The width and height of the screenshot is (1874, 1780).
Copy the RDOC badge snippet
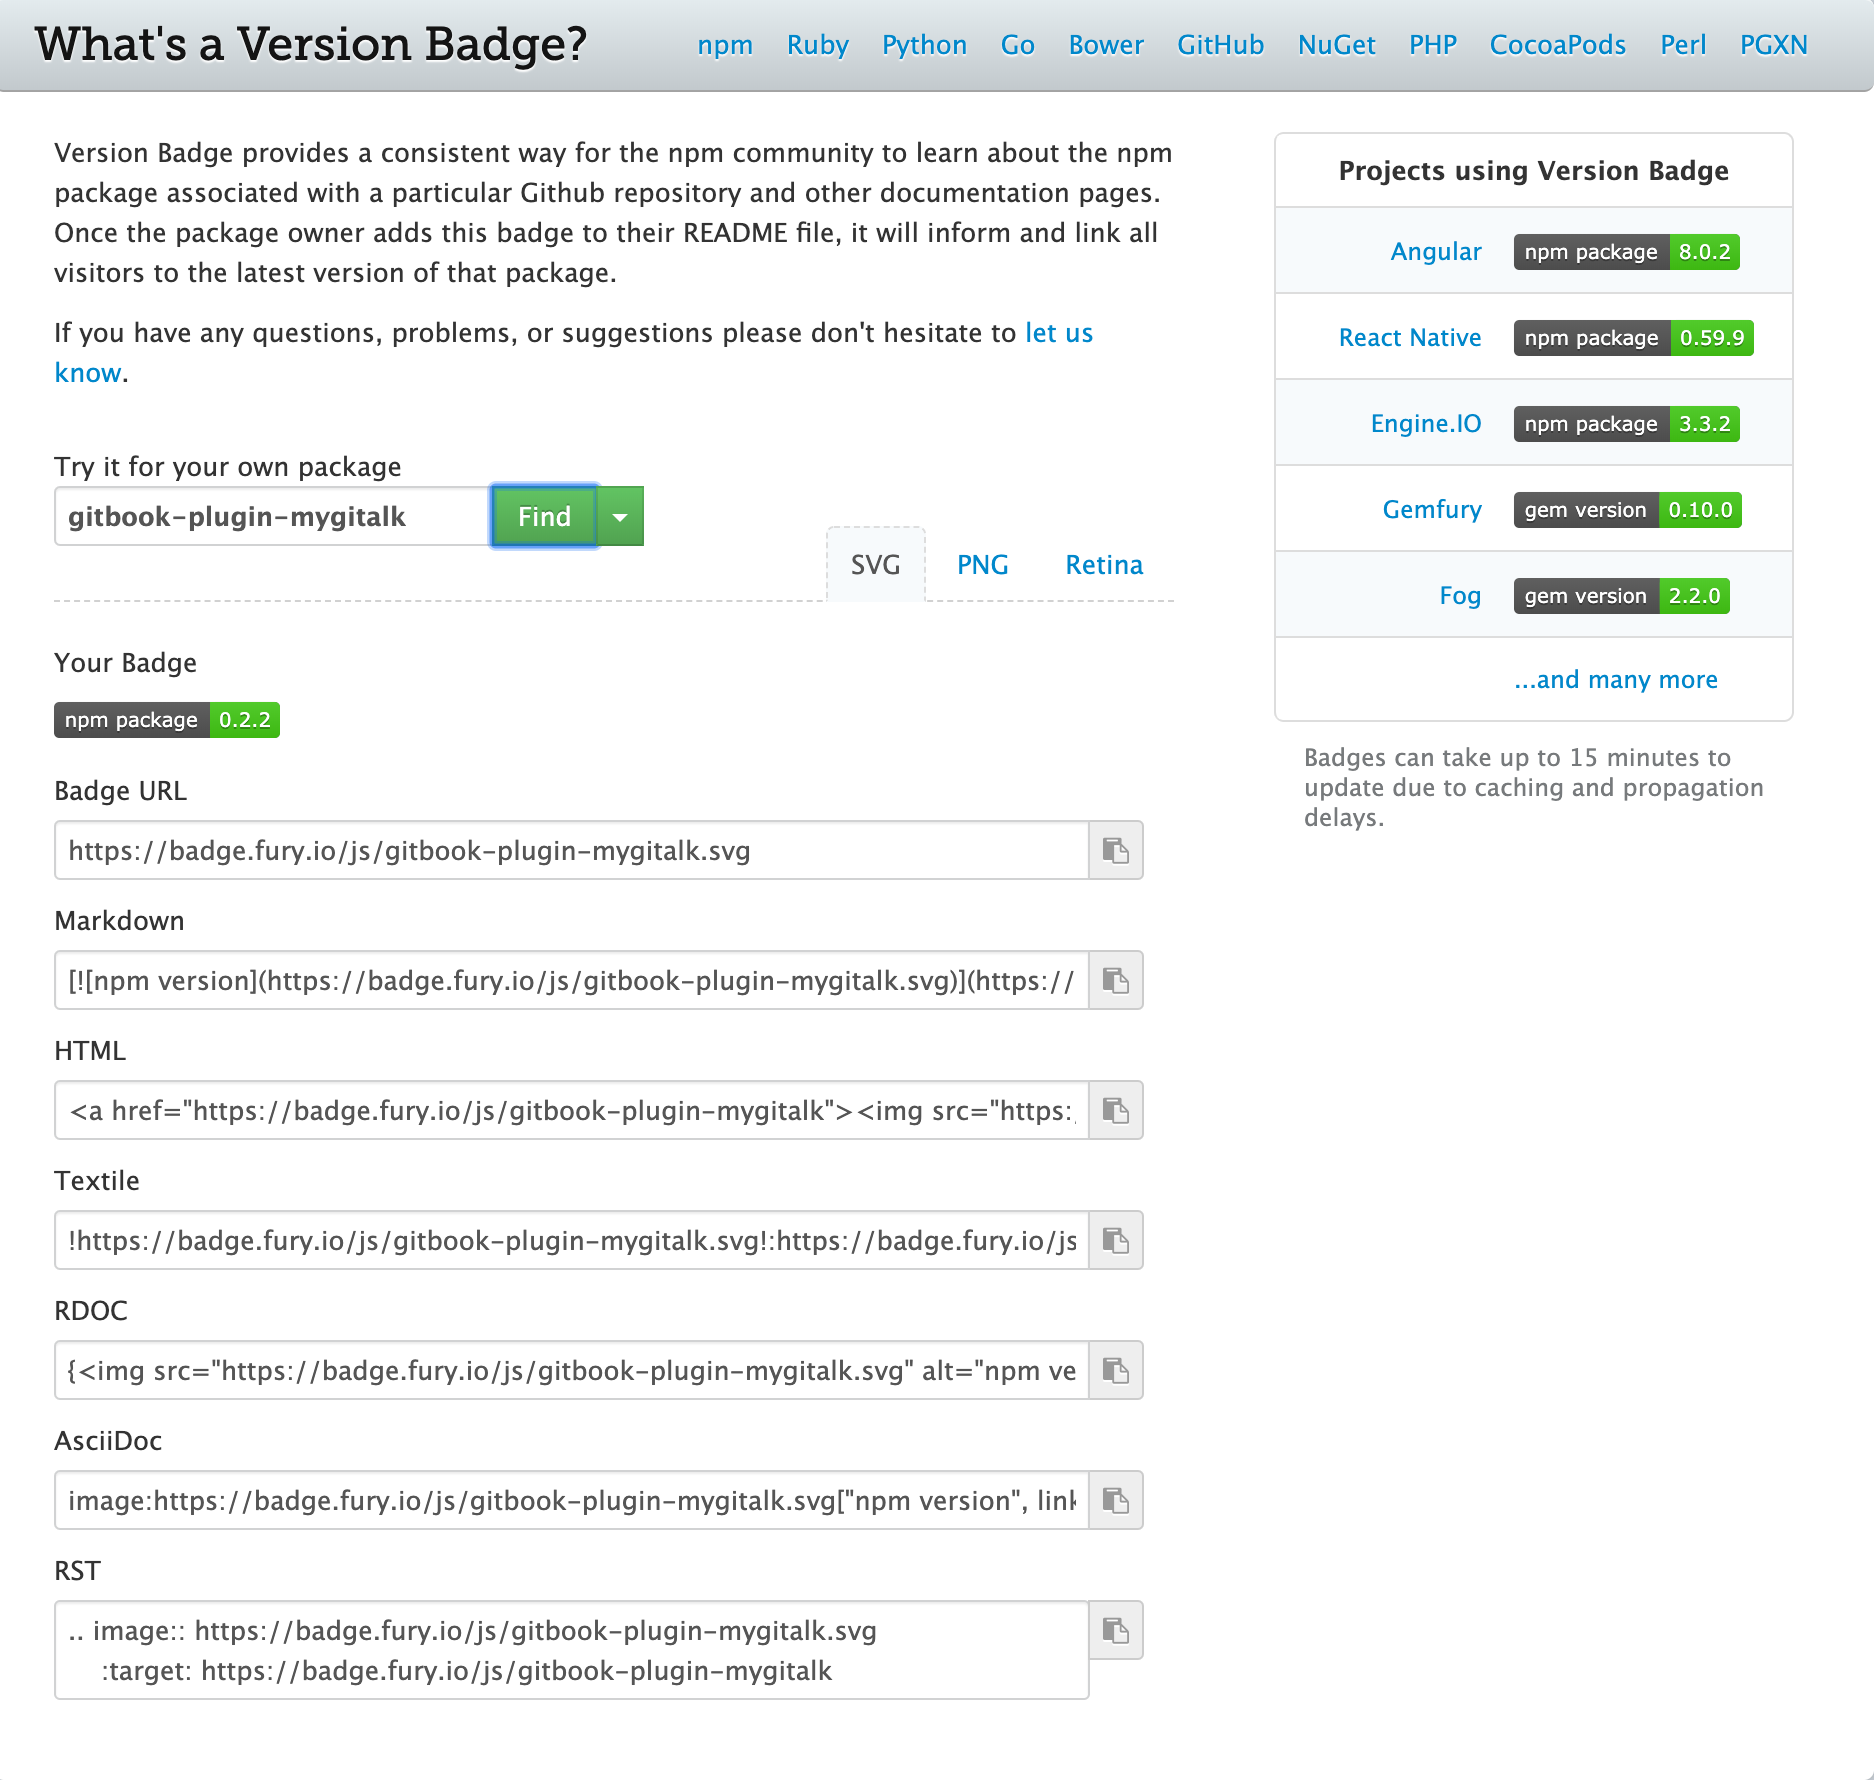1116,1371
